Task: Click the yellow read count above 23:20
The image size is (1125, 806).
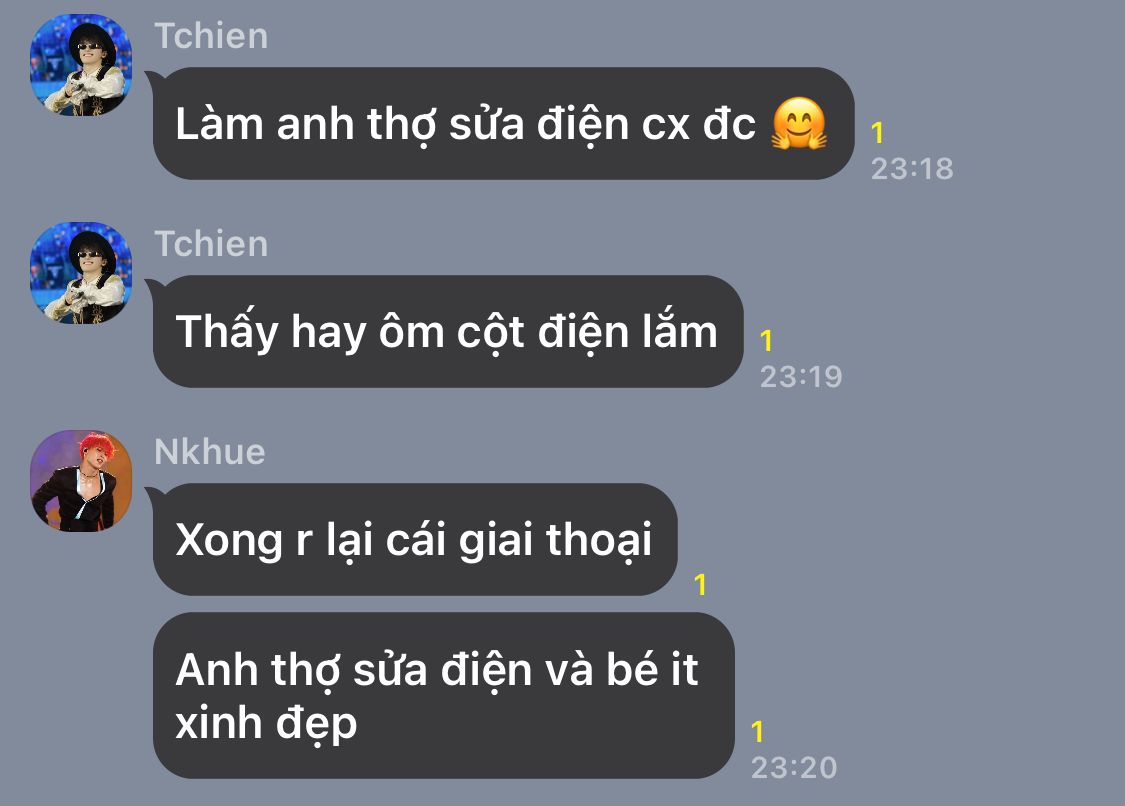Action: pos(757,732)
